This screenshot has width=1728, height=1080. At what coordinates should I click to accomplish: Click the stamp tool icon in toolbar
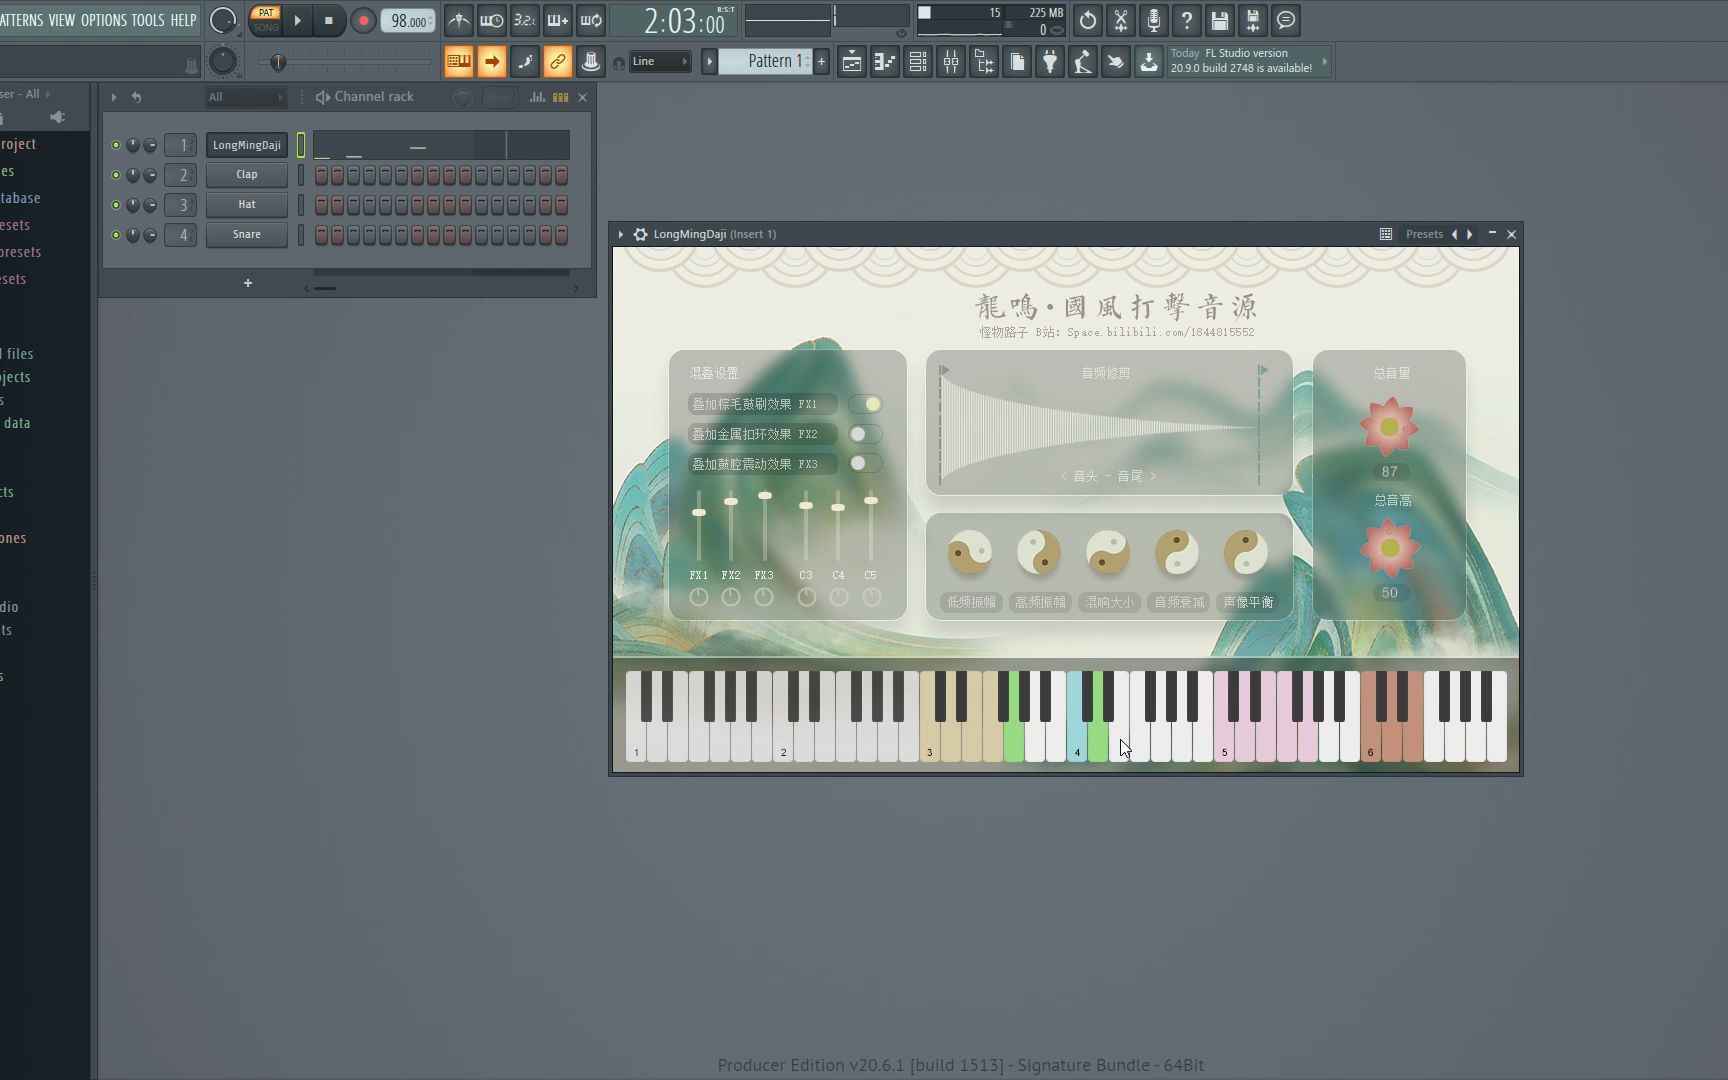[x=591, y=62]
